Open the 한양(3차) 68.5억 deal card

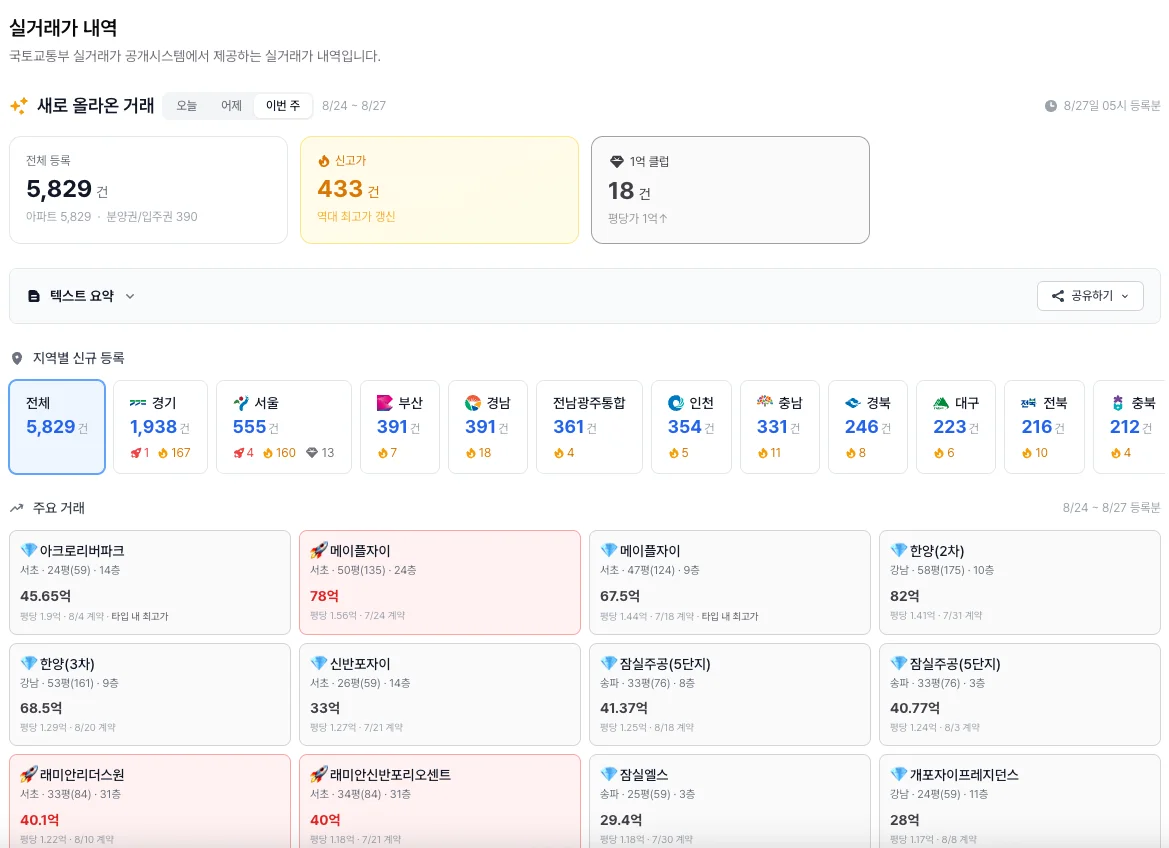click(x=150, y=694)
